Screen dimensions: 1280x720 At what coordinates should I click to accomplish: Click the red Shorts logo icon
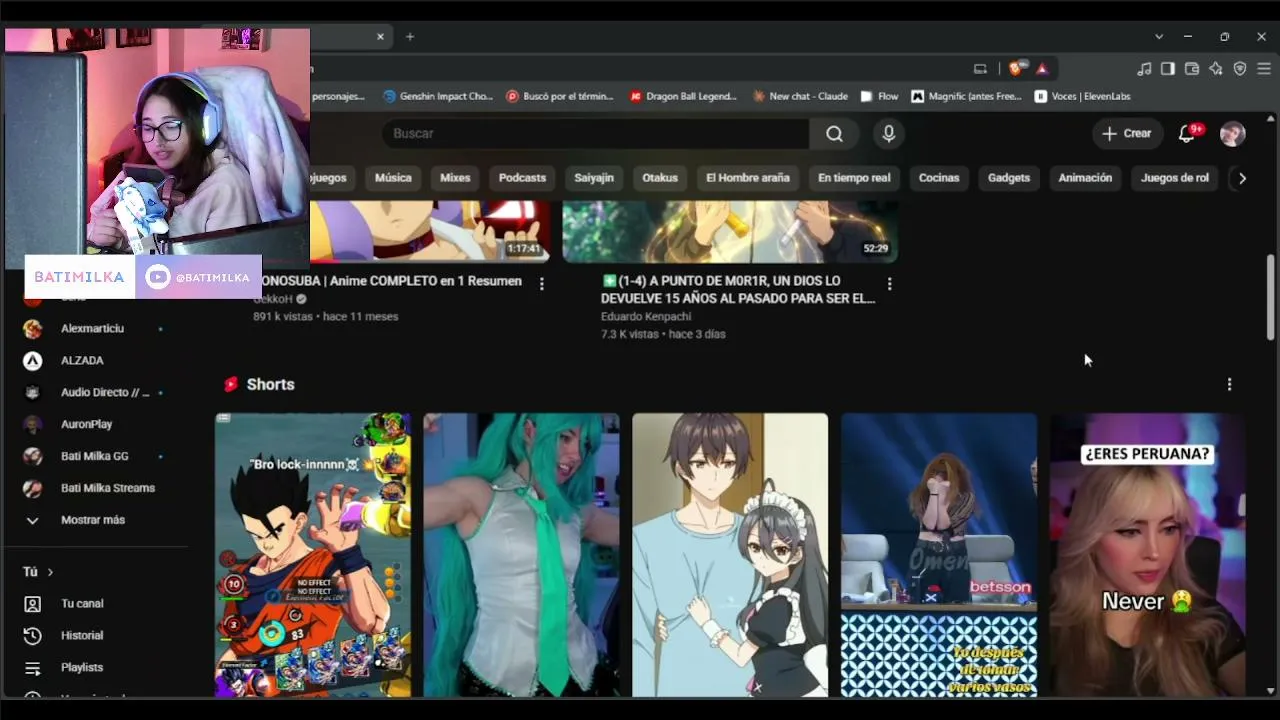click(x=231, y=384)
